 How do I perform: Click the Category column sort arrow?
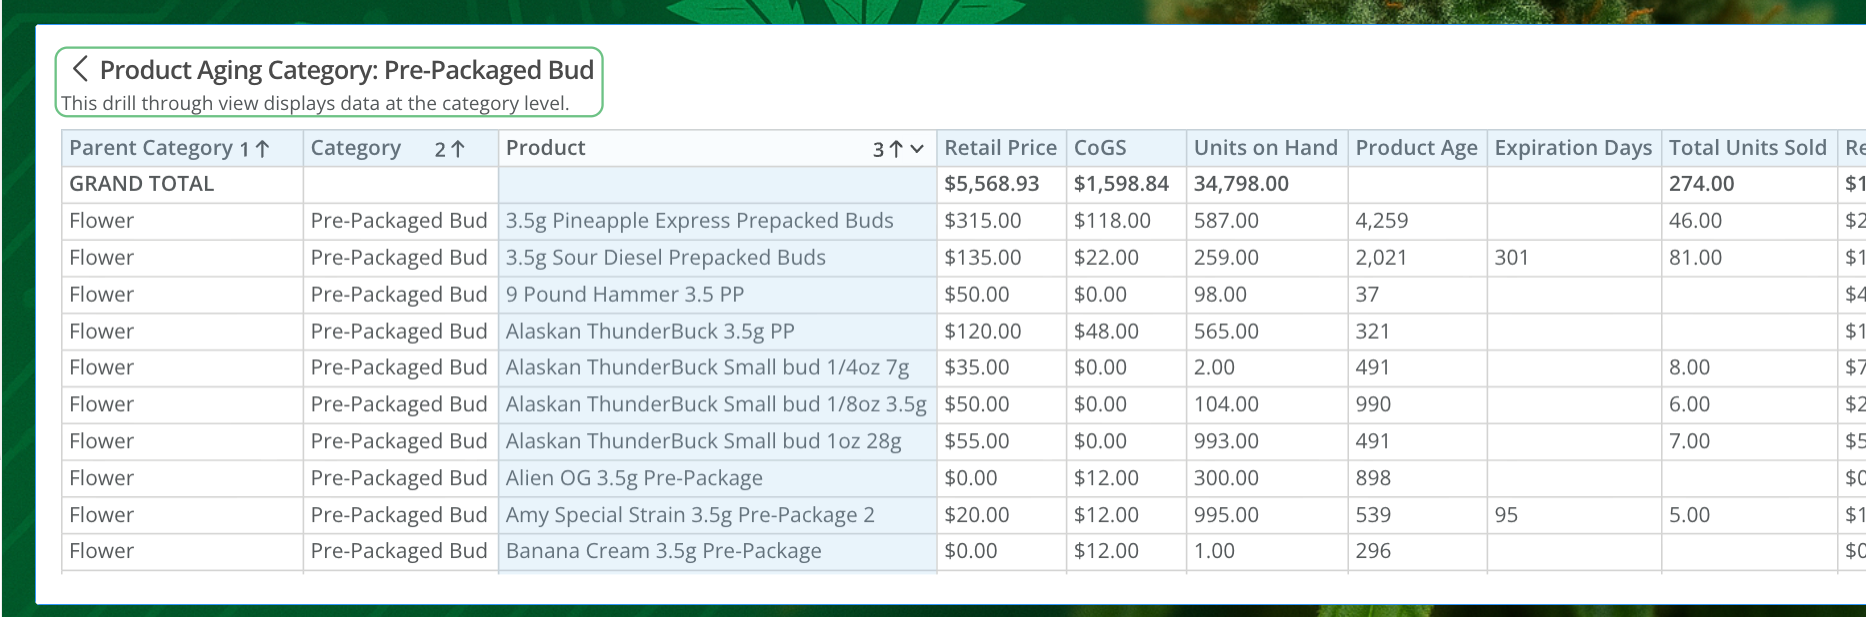pyautogui.click(x=457, y=149)
